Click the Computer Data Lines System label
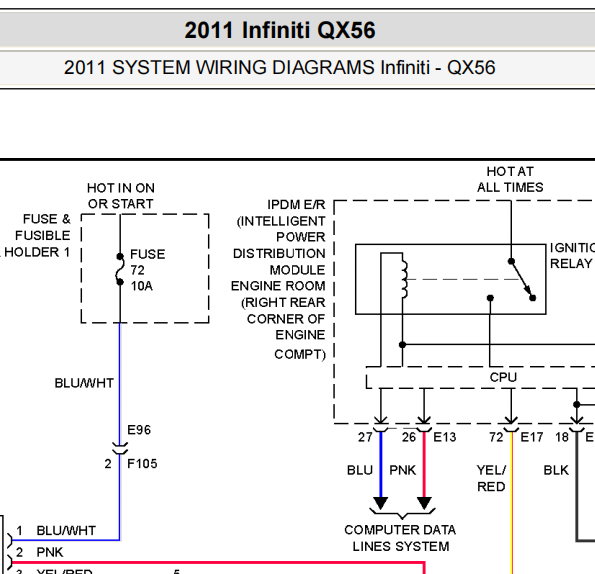595x574 pixels. (400, 538)
